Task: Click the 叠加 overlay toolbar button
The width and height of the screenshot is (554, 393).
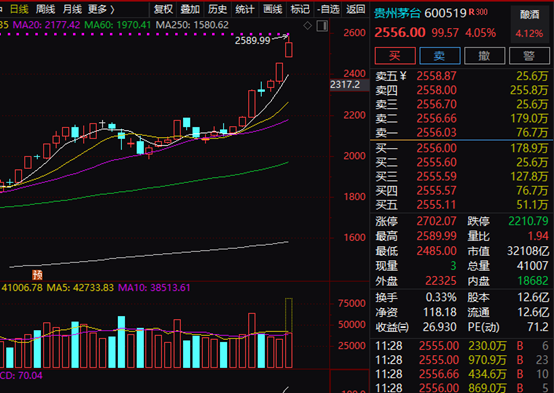Action: point(190,10)
